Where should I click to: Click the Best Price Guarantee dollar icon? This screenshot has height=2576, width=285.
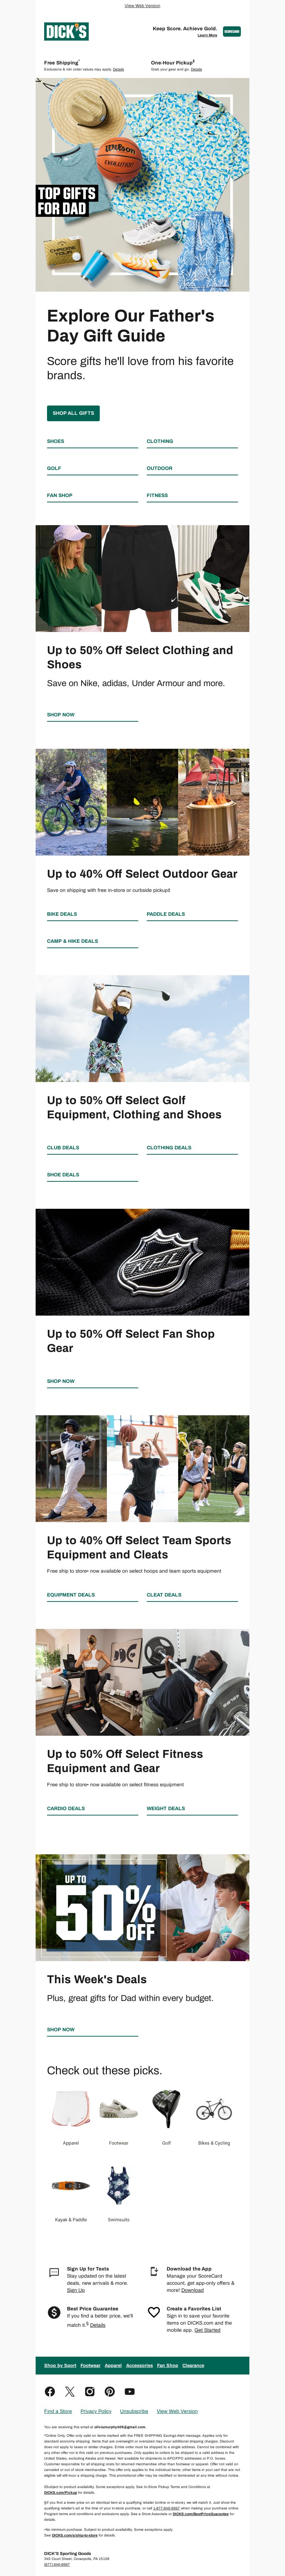54,2312
